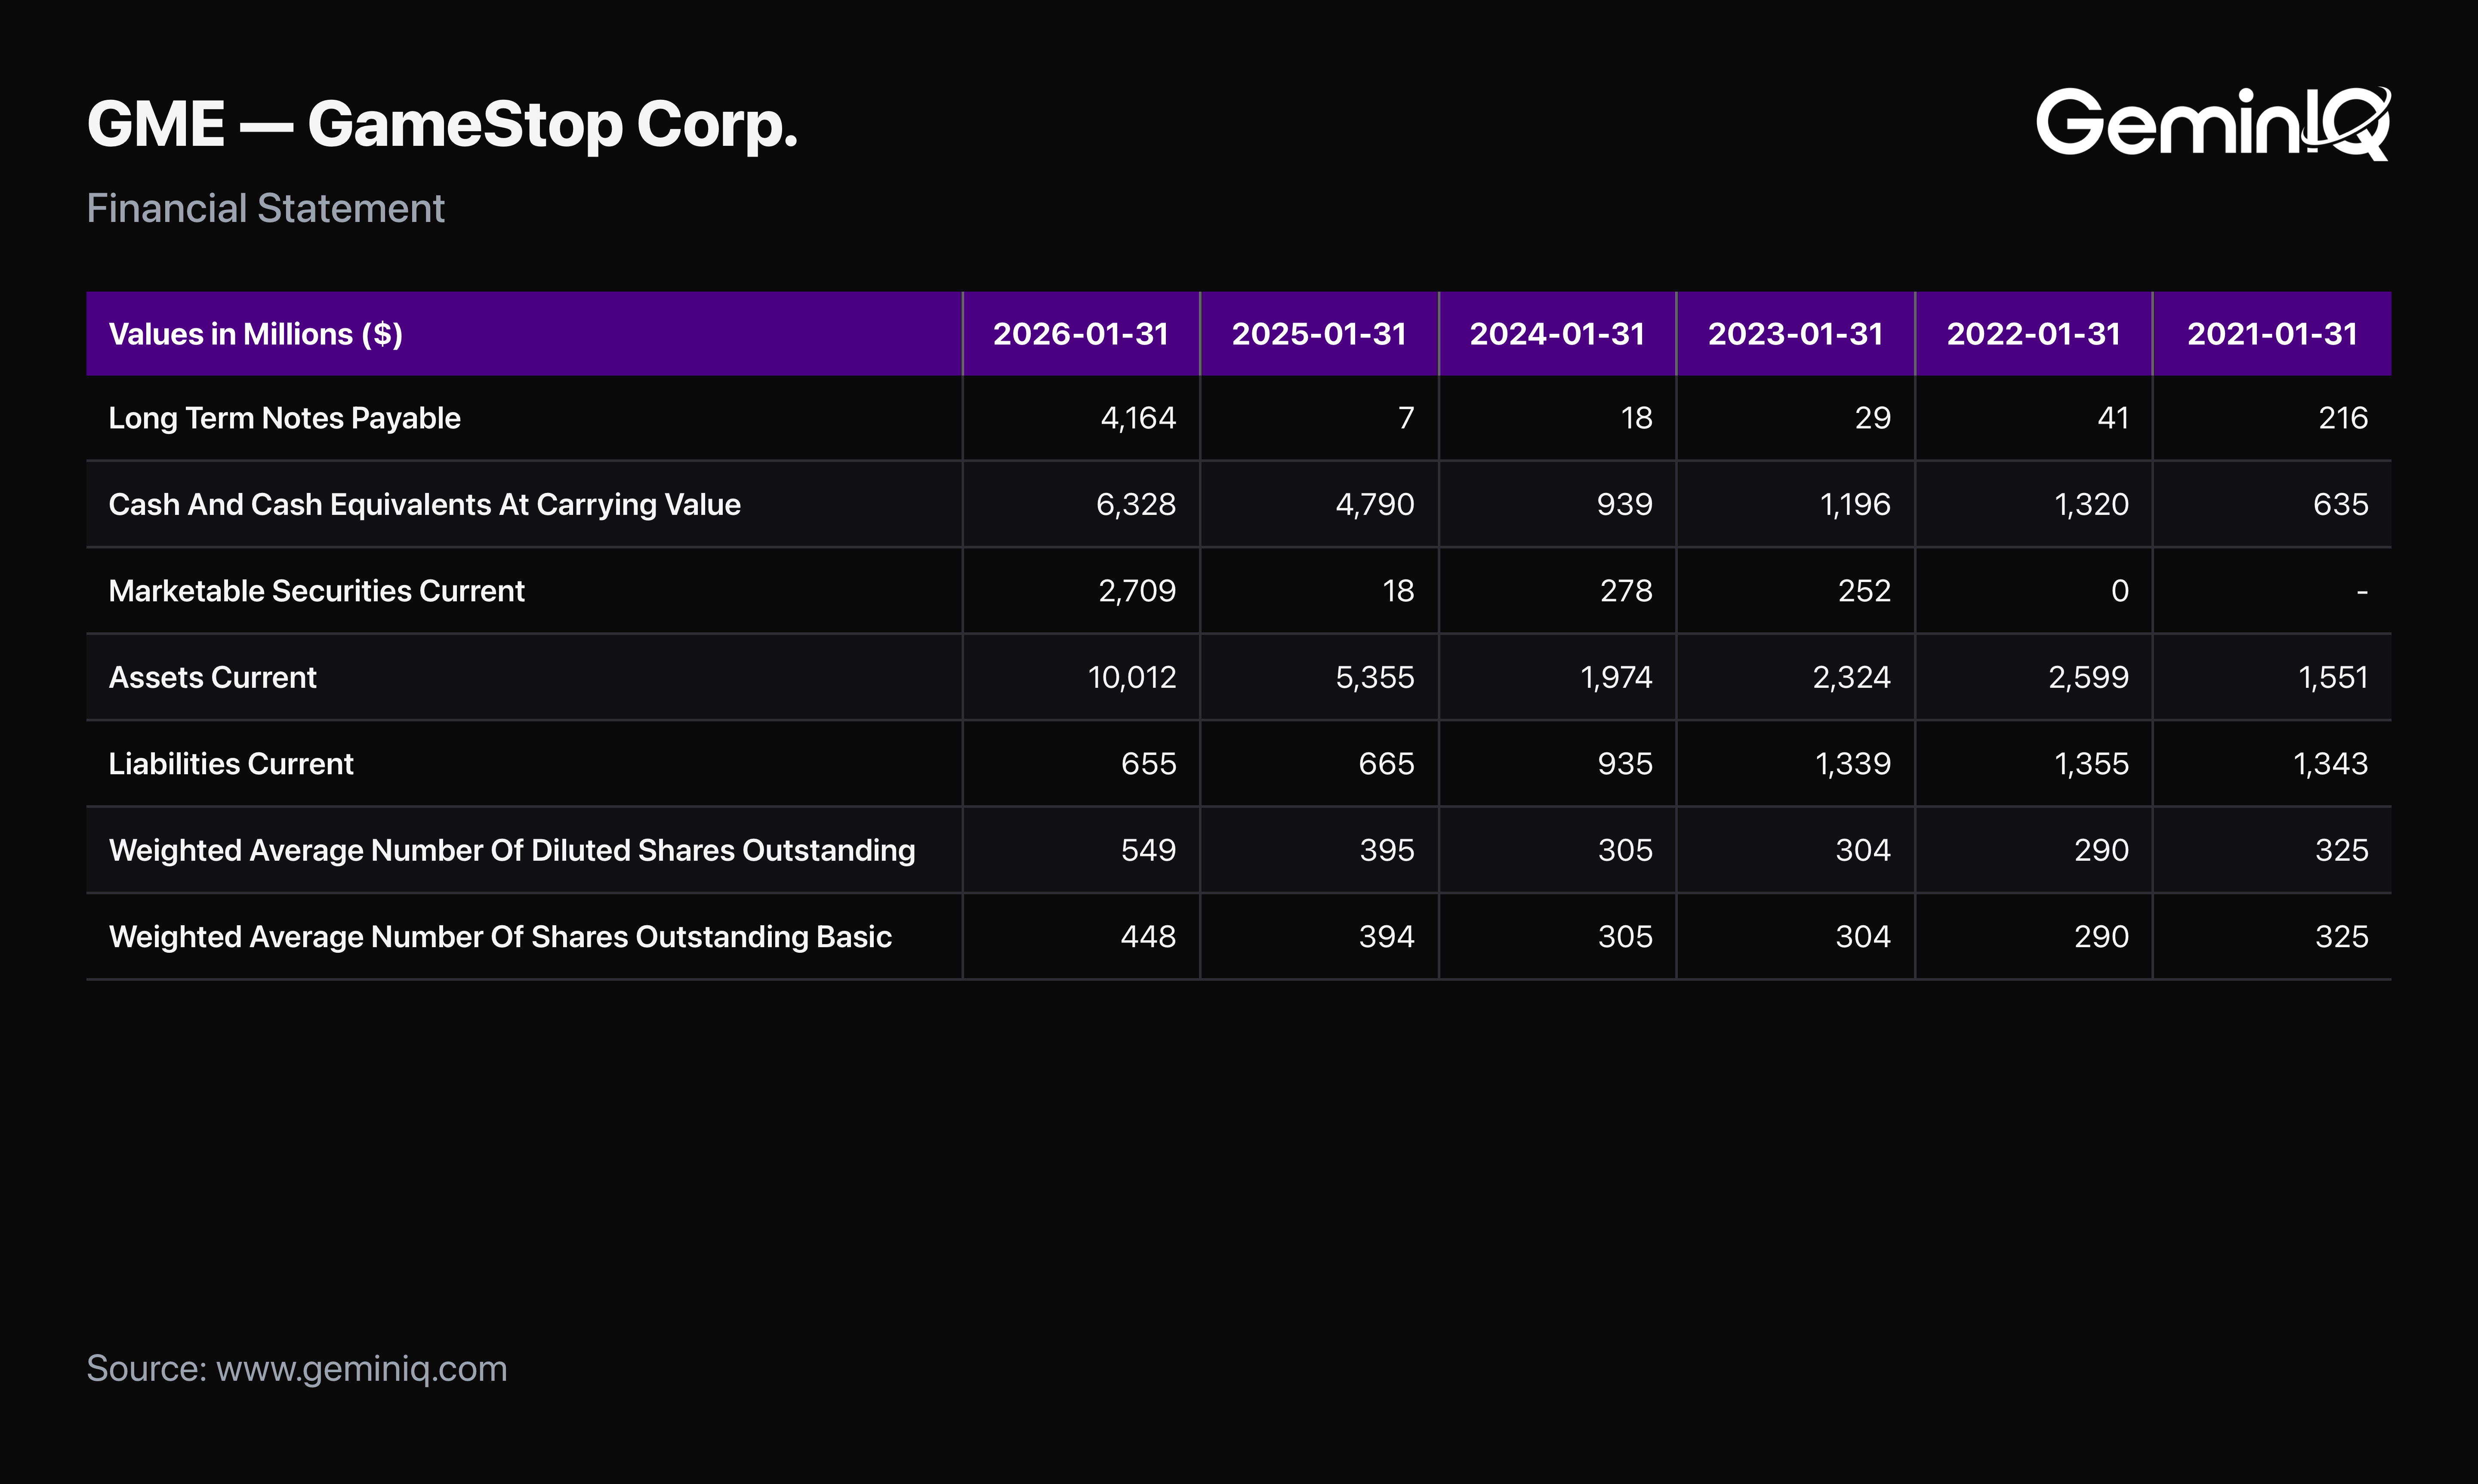
Task: Click the cash value 1,196
Action: click(x=1856, y=505)
